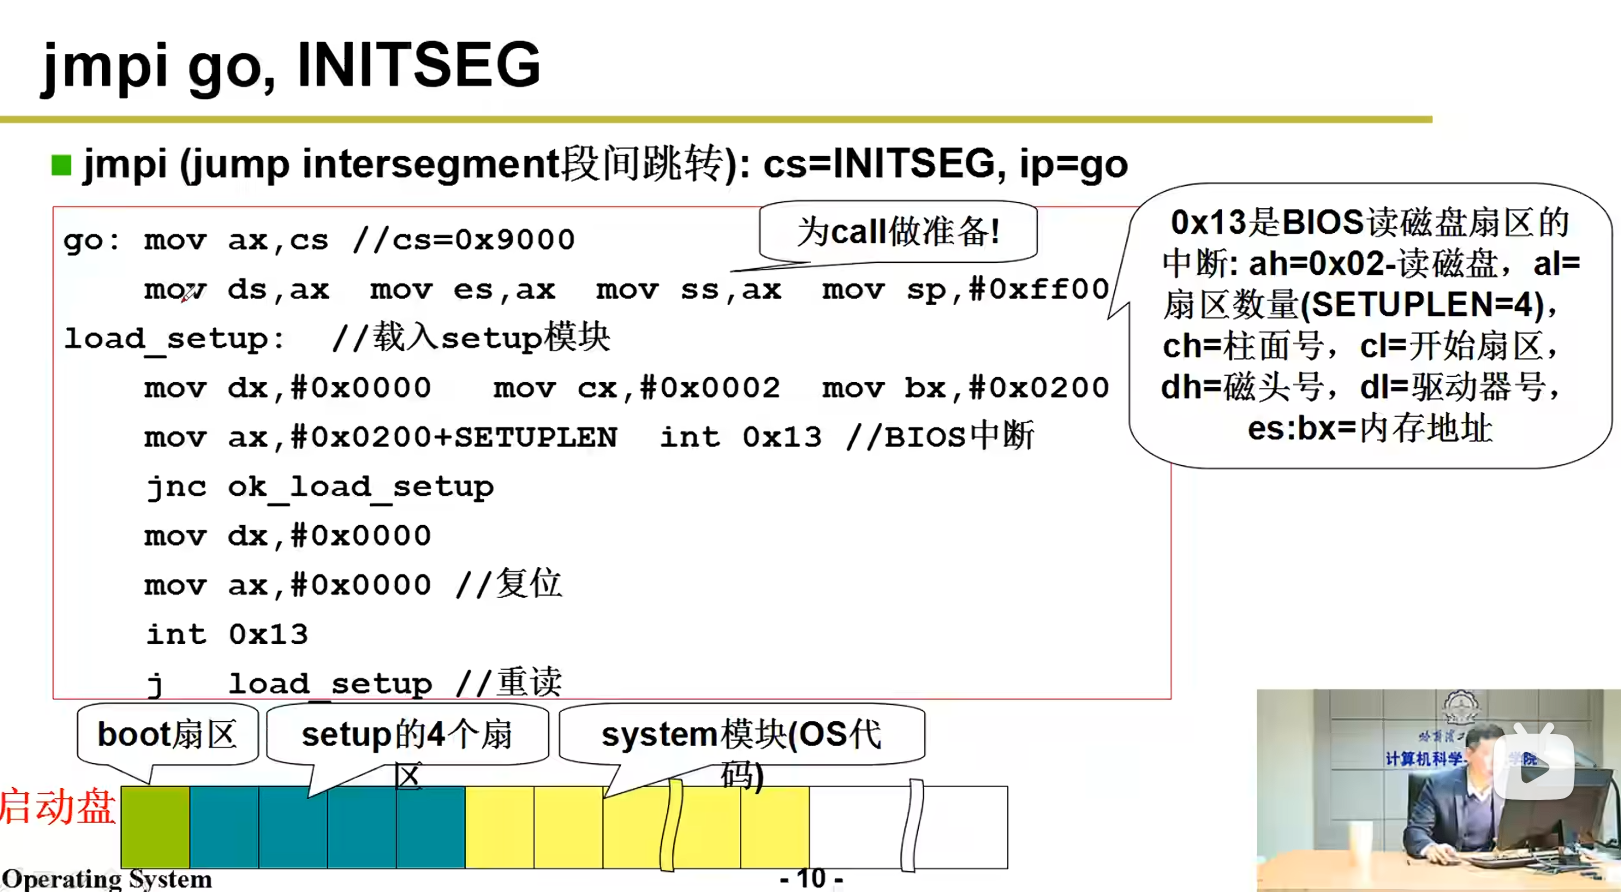
Task: Click the BIOS 0x13 interrupt explanation bubble
Action: [1370, 325]
